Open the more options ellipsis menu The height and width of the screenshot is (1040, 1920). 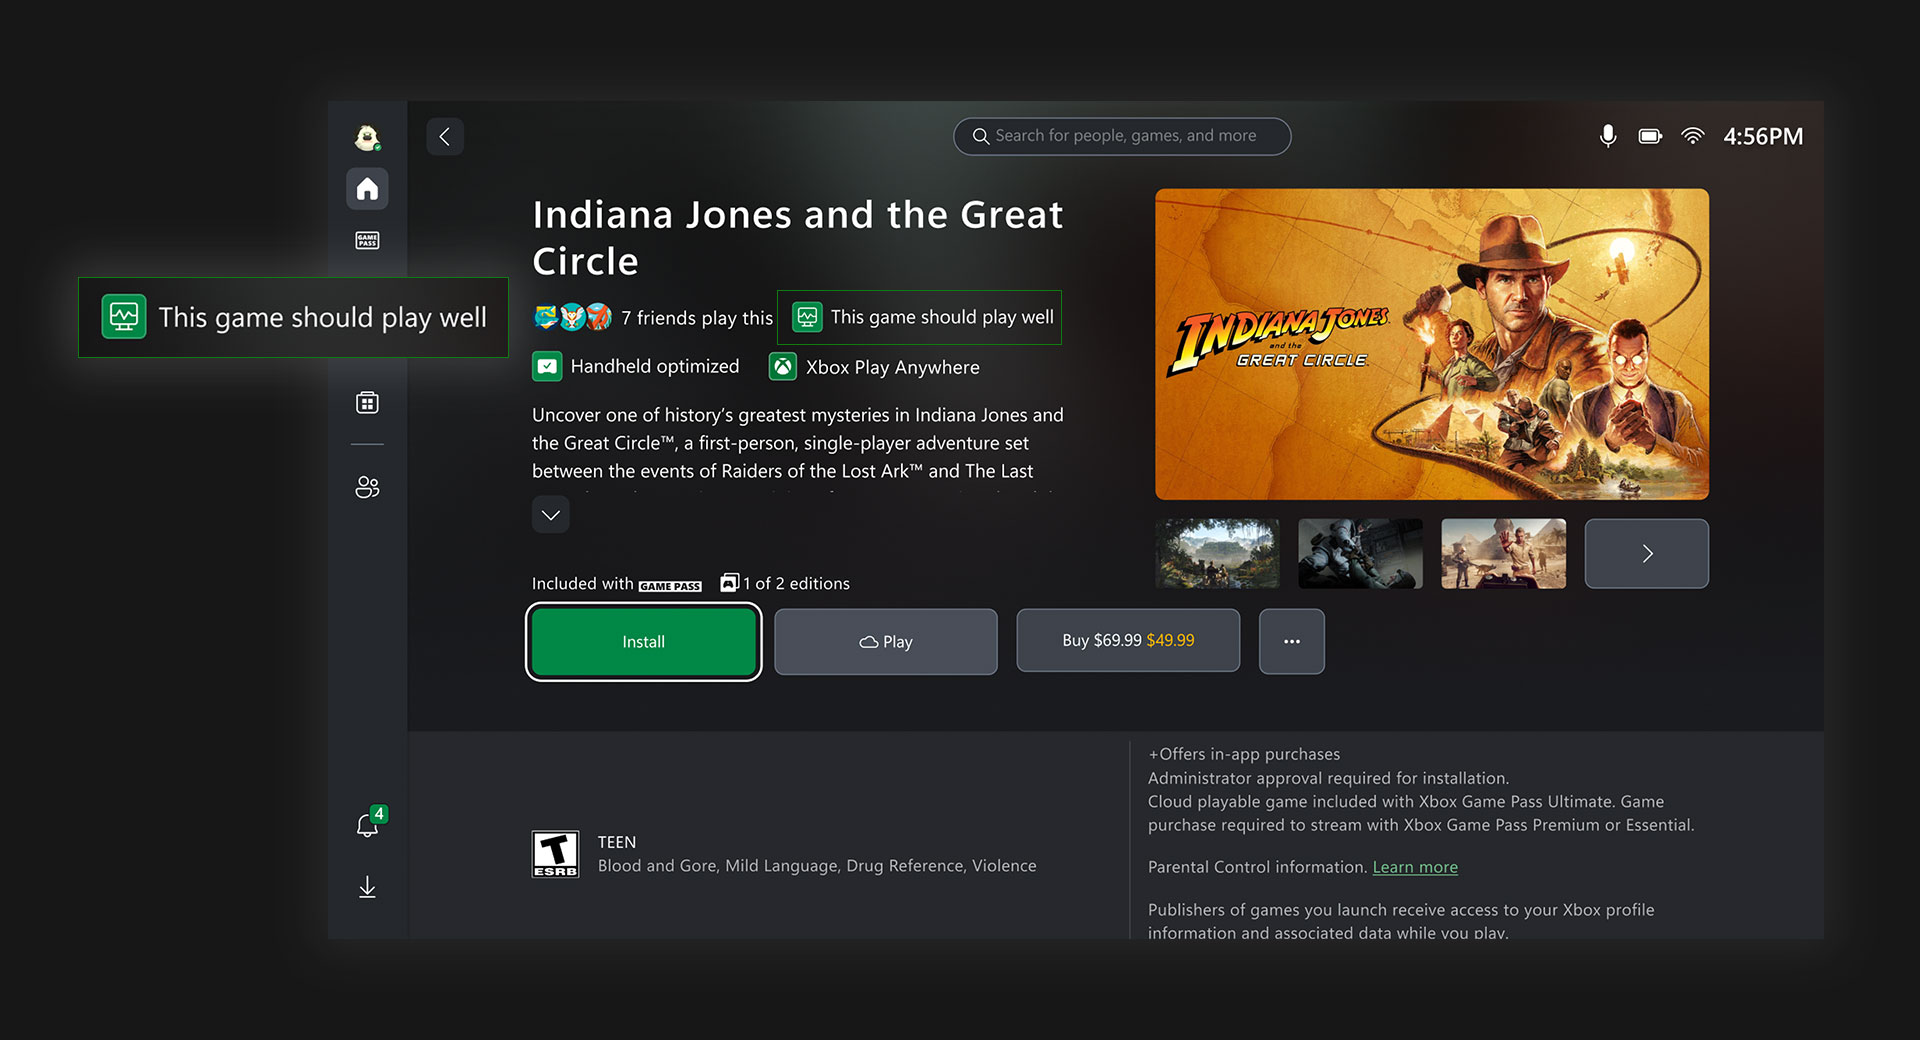pyautogui.click(x=1291, y=641)
